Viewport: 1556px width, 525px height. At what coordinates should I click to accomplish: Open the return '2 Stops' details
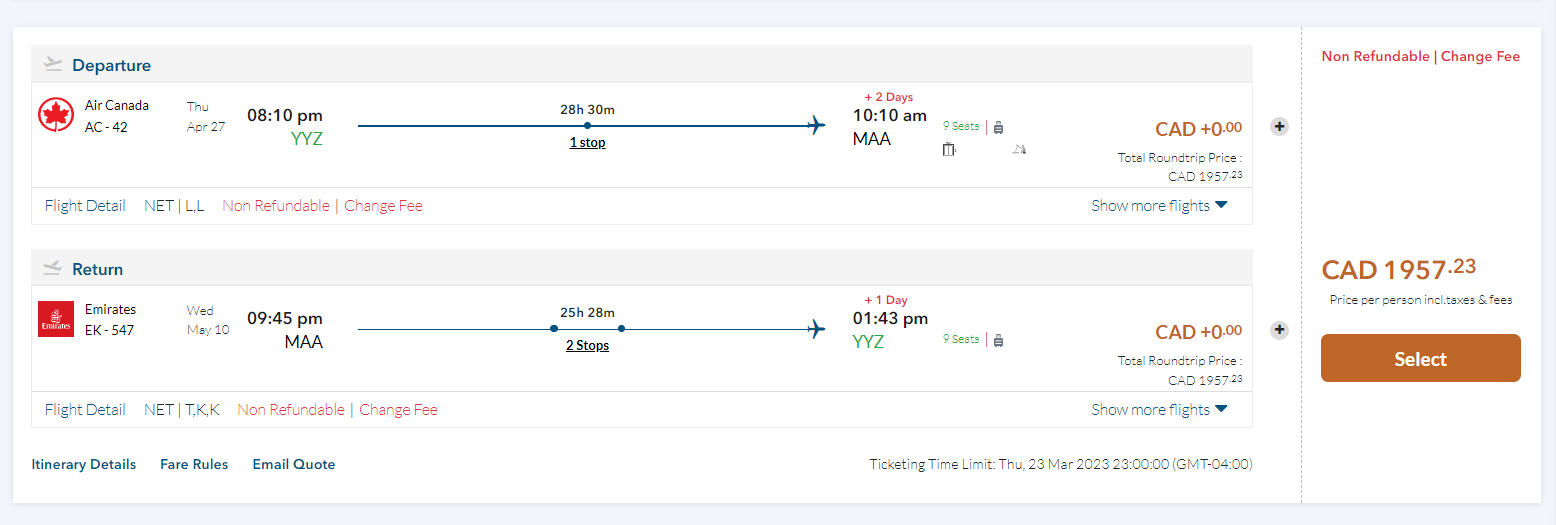587,346
